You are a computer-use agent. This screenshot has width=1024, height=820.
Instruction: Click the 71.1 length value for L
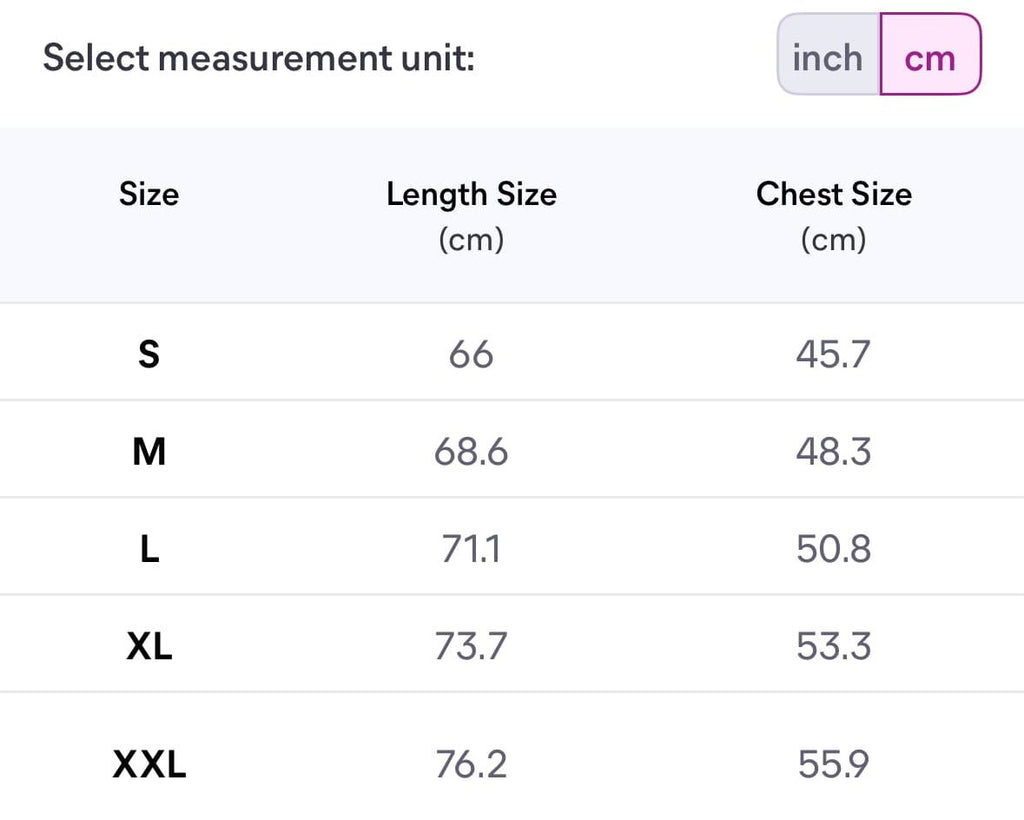471,549
